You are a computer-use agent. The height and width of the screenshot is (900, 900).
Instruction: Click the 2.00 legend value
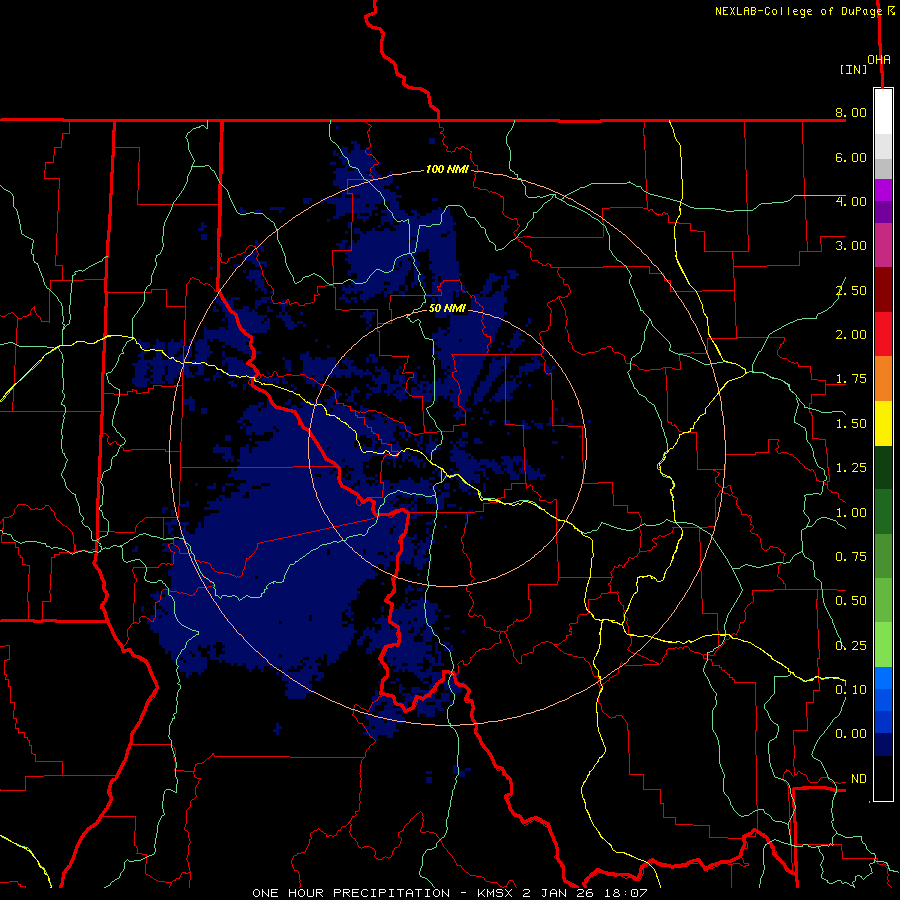tap(851, 335)
